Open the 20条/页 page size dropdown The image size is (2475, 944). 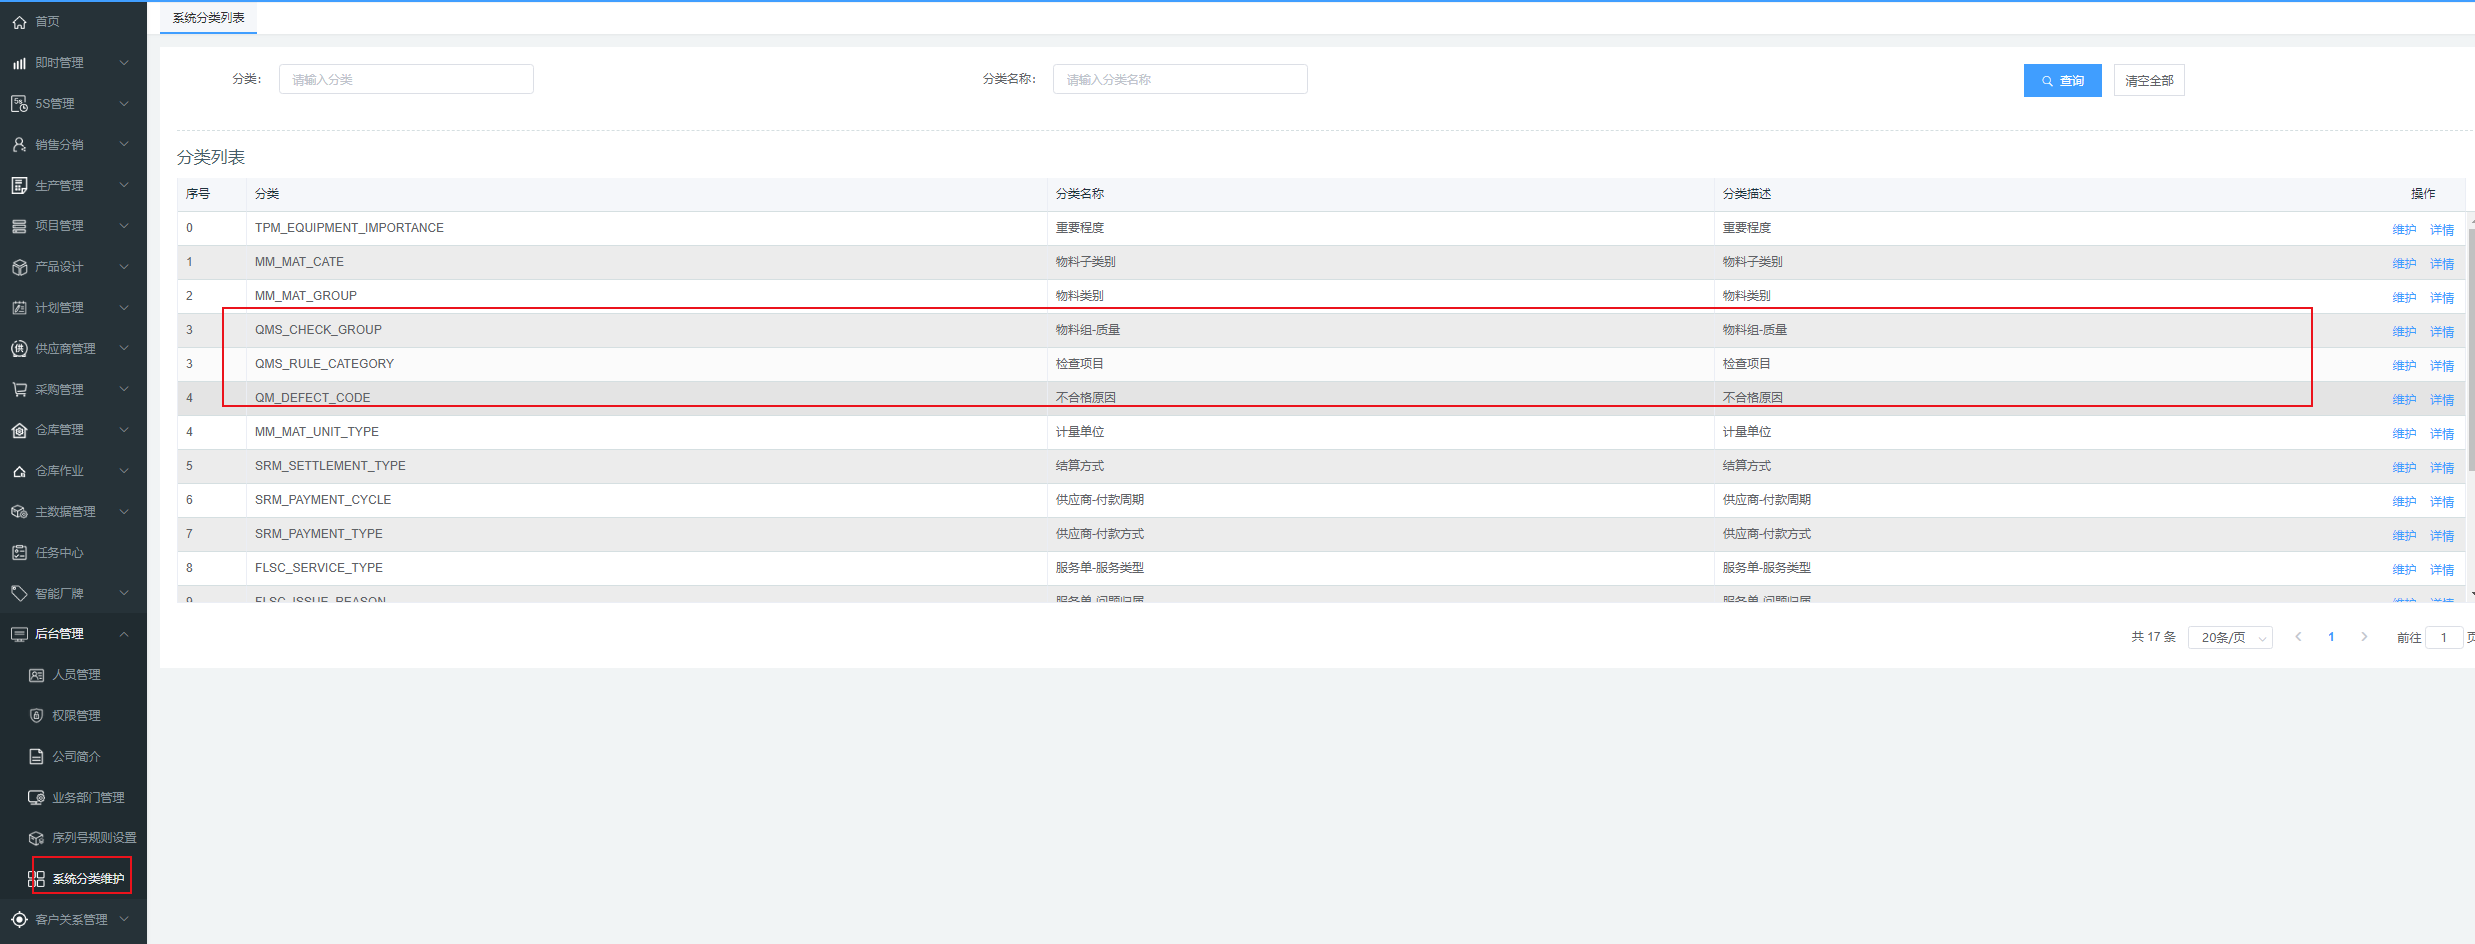[2230, 638]
